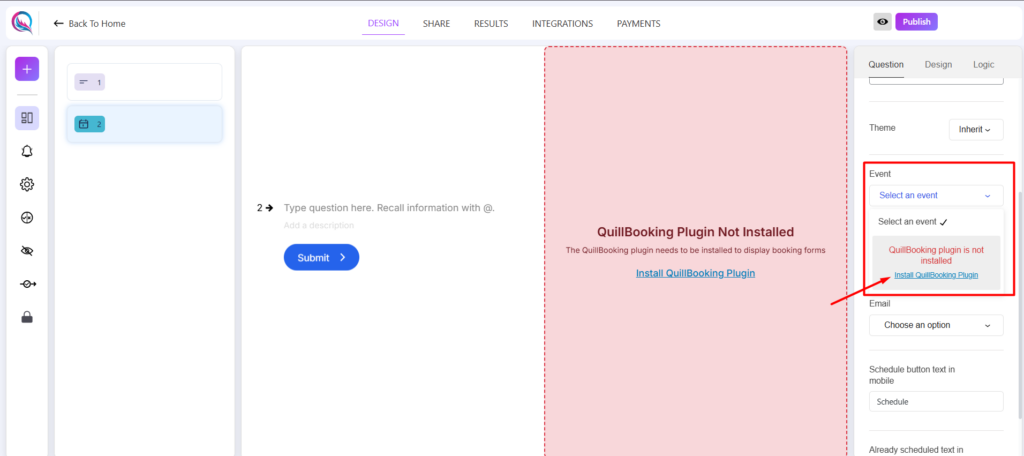
Task: Open the blocks layout sidebar icon
Action: [27, 118]
